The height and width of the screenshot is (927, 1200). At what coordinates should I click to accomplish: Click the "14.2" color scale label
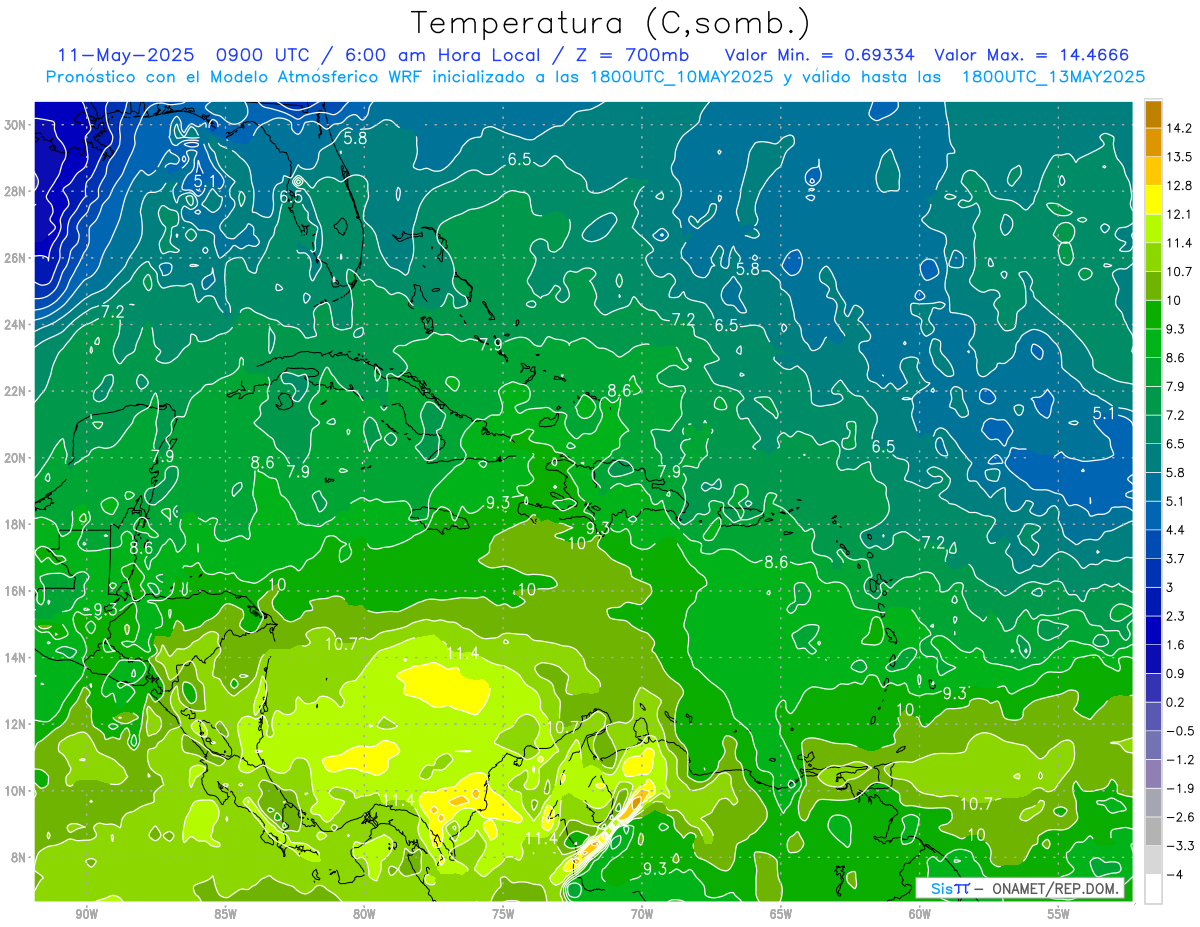pyautogui.click(x=1178, y=128)
